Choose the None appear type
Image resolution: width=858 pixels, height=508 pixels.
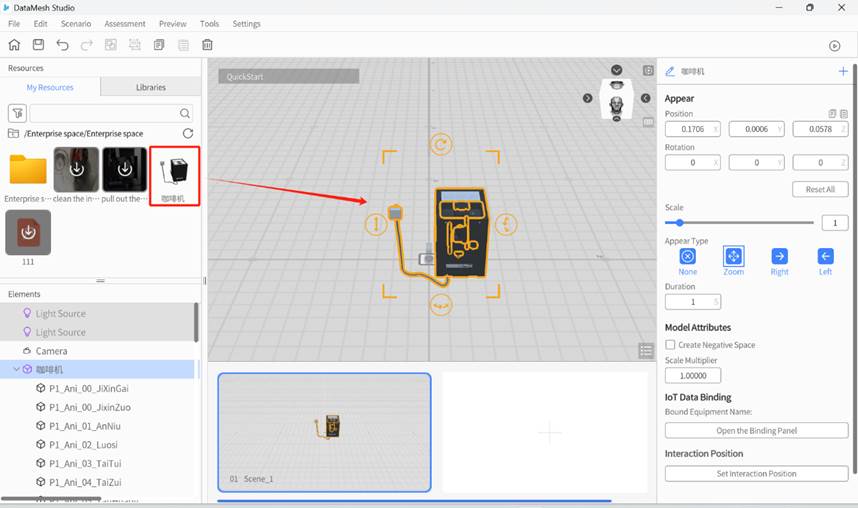tap(688, 257)
